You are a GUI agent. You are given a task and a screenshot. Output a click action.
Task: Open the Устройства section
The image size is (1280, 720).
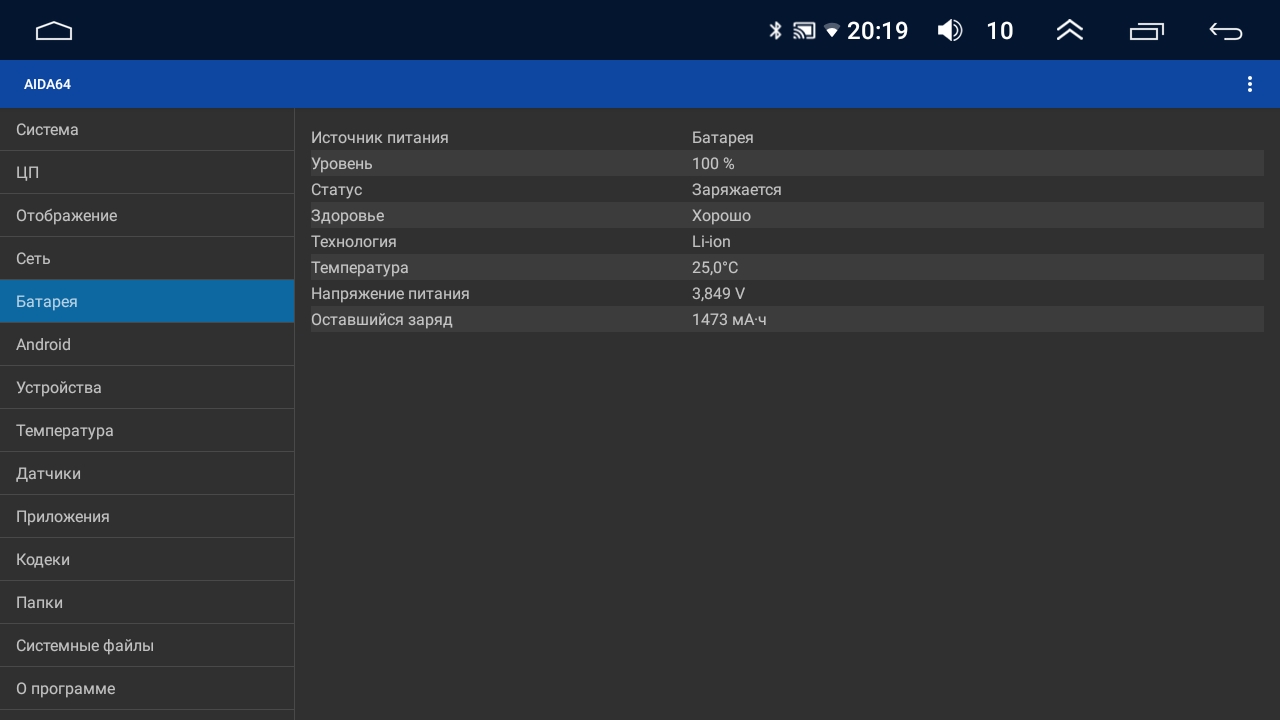pyautogui.click(x=147, y=388)
